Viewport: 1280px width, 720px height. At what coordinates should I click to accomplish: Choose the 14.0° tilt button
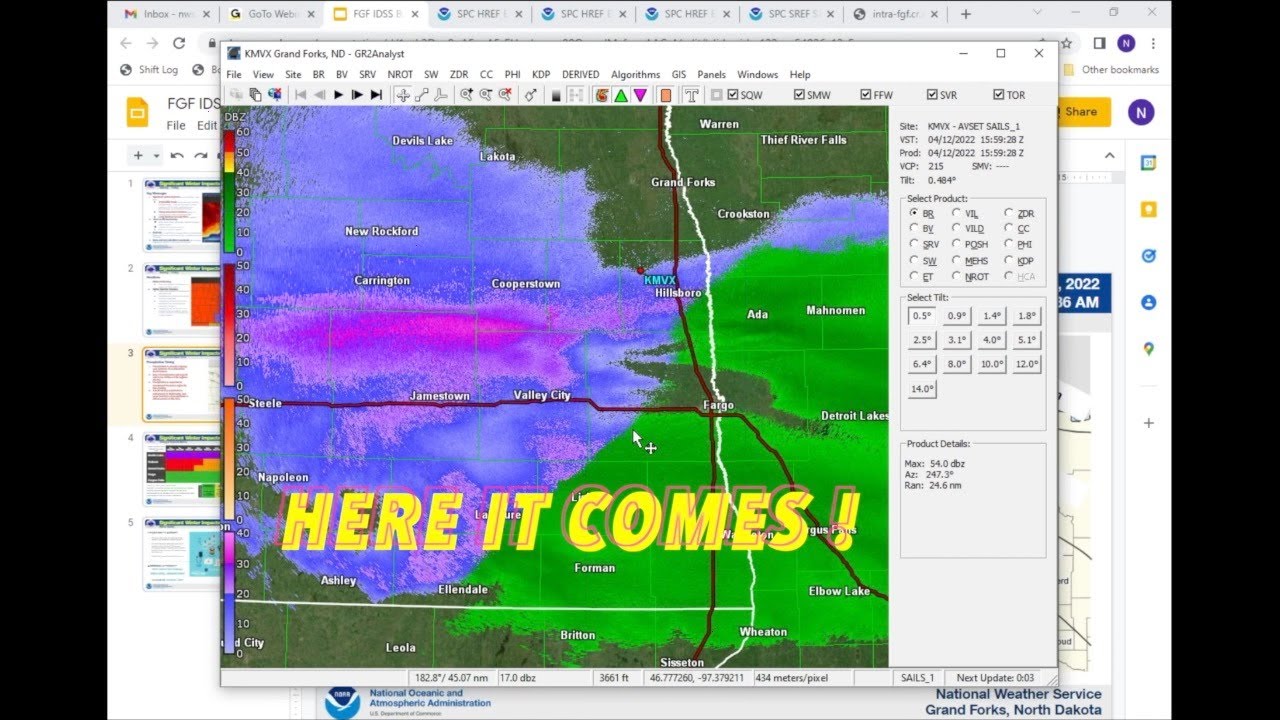tap(922, 389)
